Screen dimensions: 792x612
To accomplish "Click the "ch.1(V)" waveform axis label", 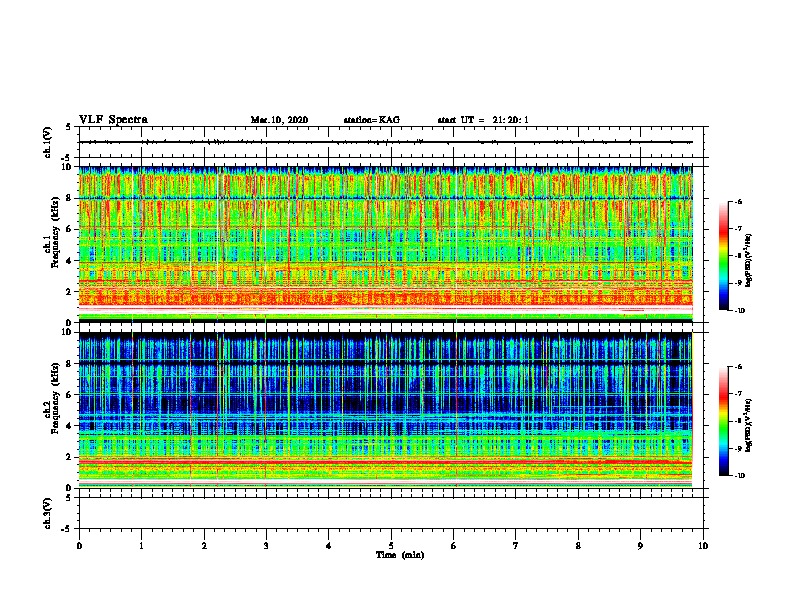I will pos(48,142).
